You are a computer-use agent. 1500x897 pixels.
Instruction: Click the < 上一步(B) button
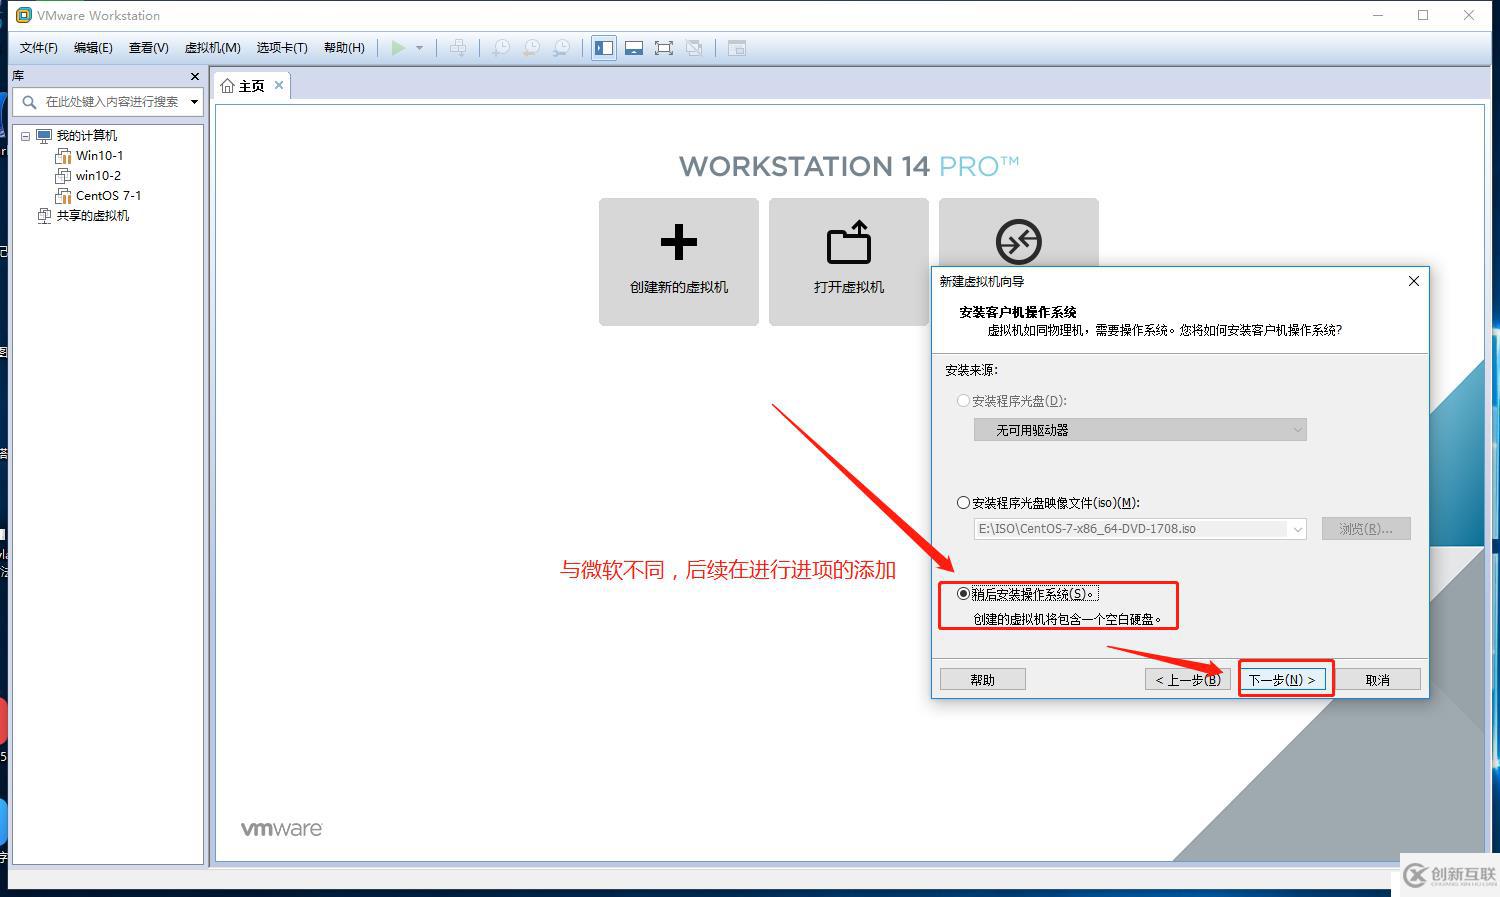(x=1188, y=680)
